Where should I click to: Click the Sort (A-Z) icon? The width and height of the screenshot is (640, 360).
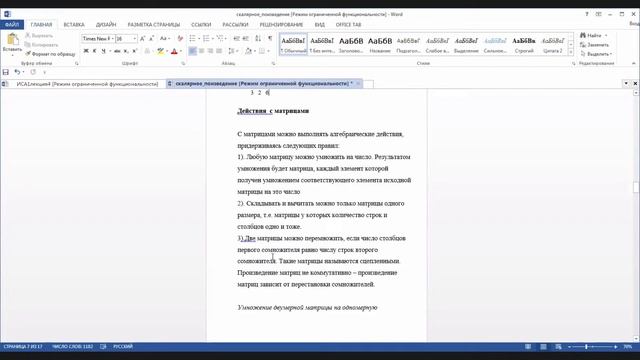click(x=258, y=39)
